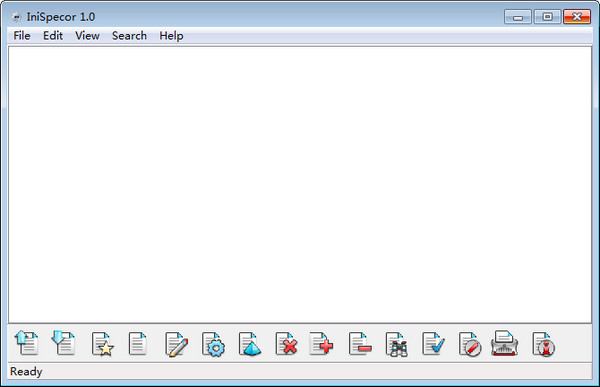Open the File menu

pos(22,36)
